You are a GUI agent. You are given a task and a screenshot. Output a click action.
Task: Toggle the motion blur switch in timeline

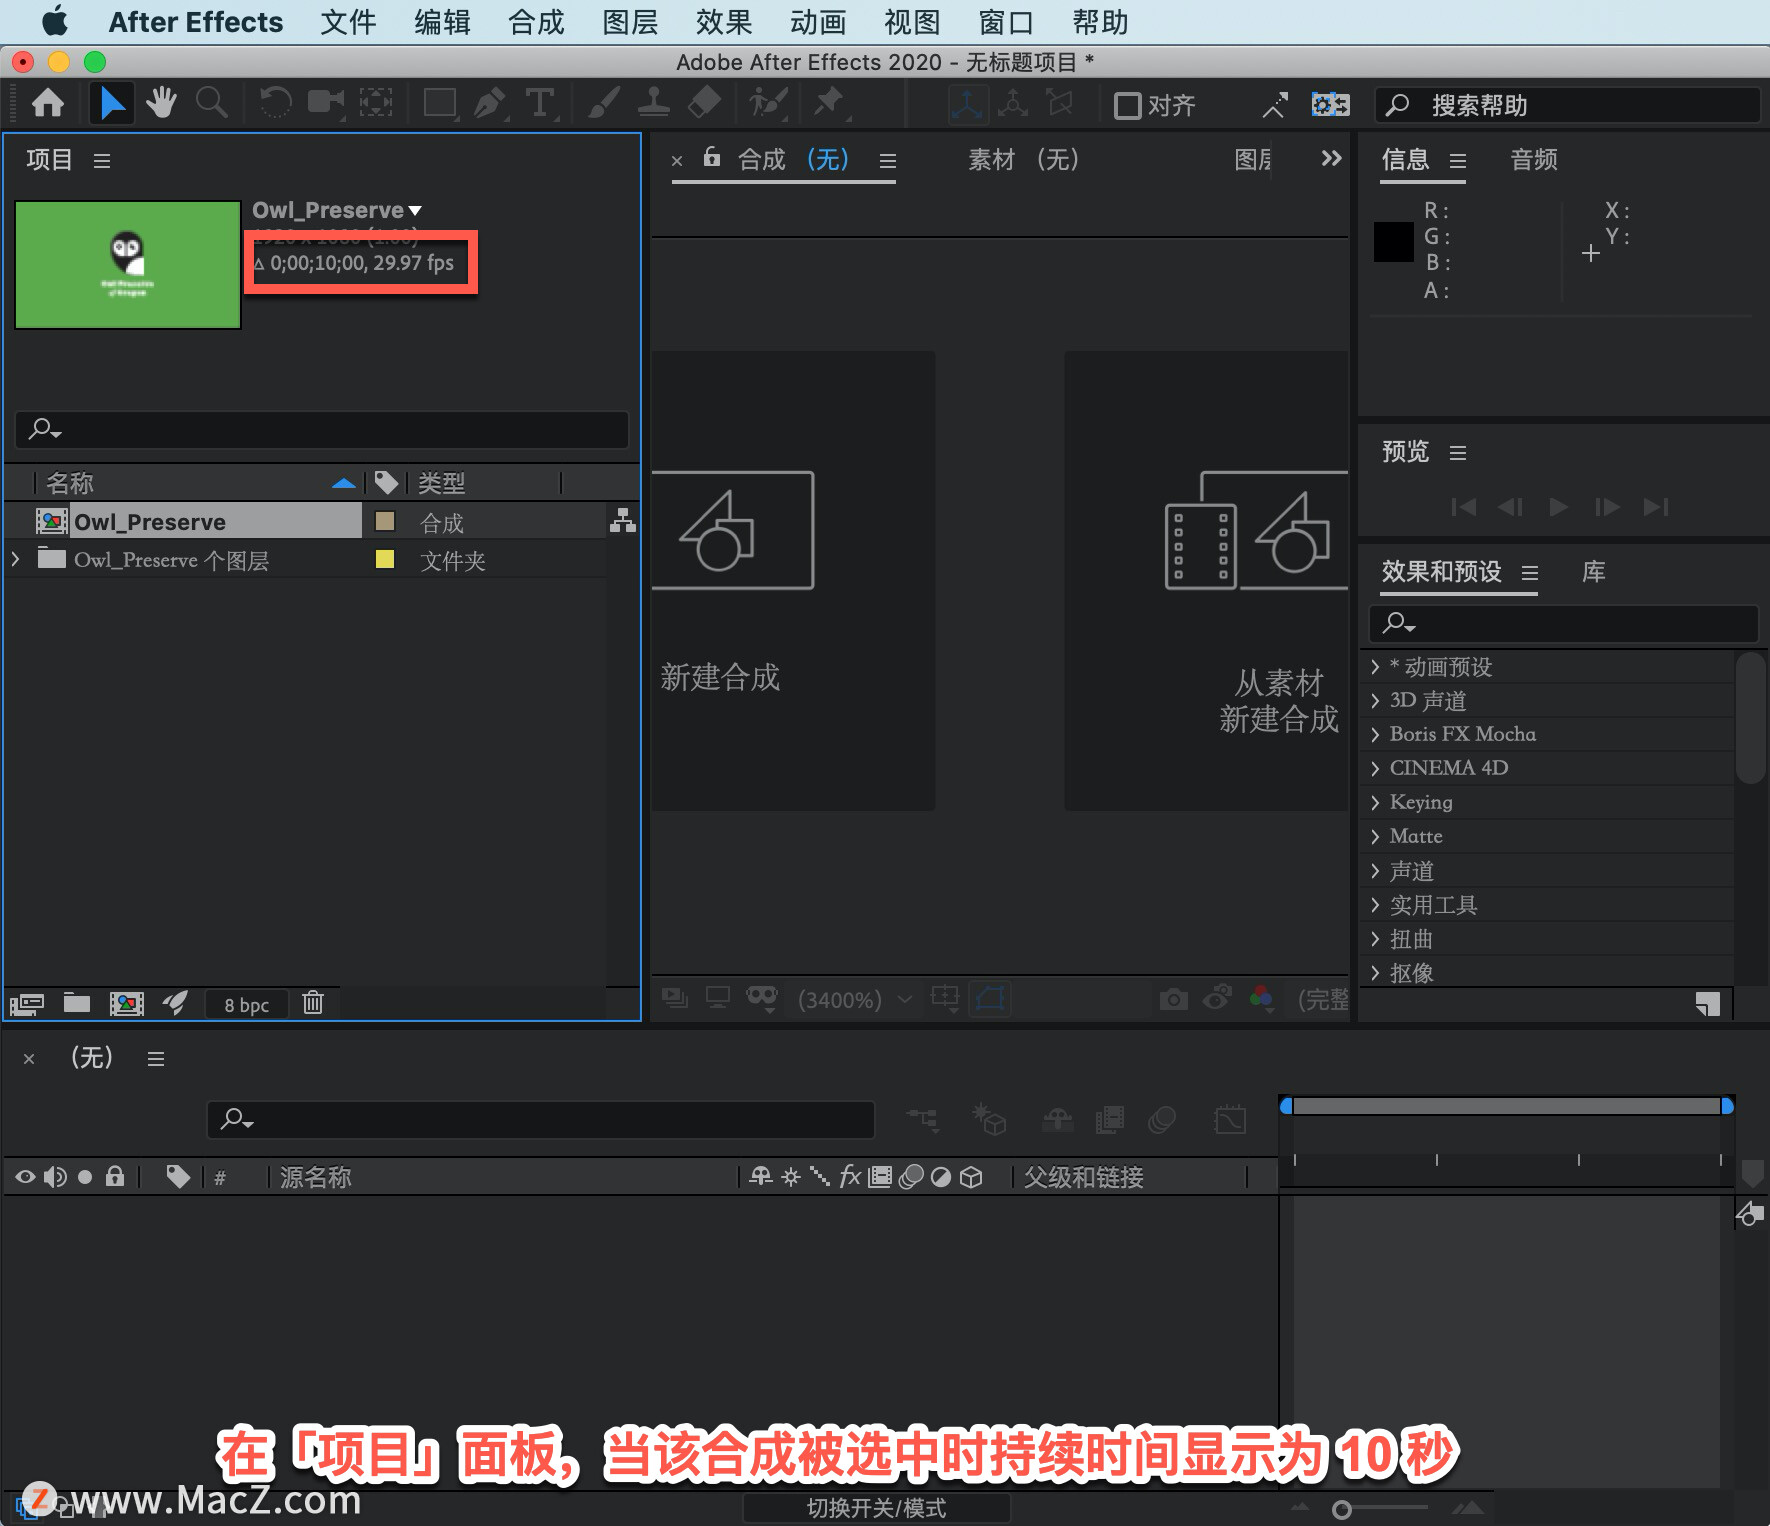click(1161, 1120)
